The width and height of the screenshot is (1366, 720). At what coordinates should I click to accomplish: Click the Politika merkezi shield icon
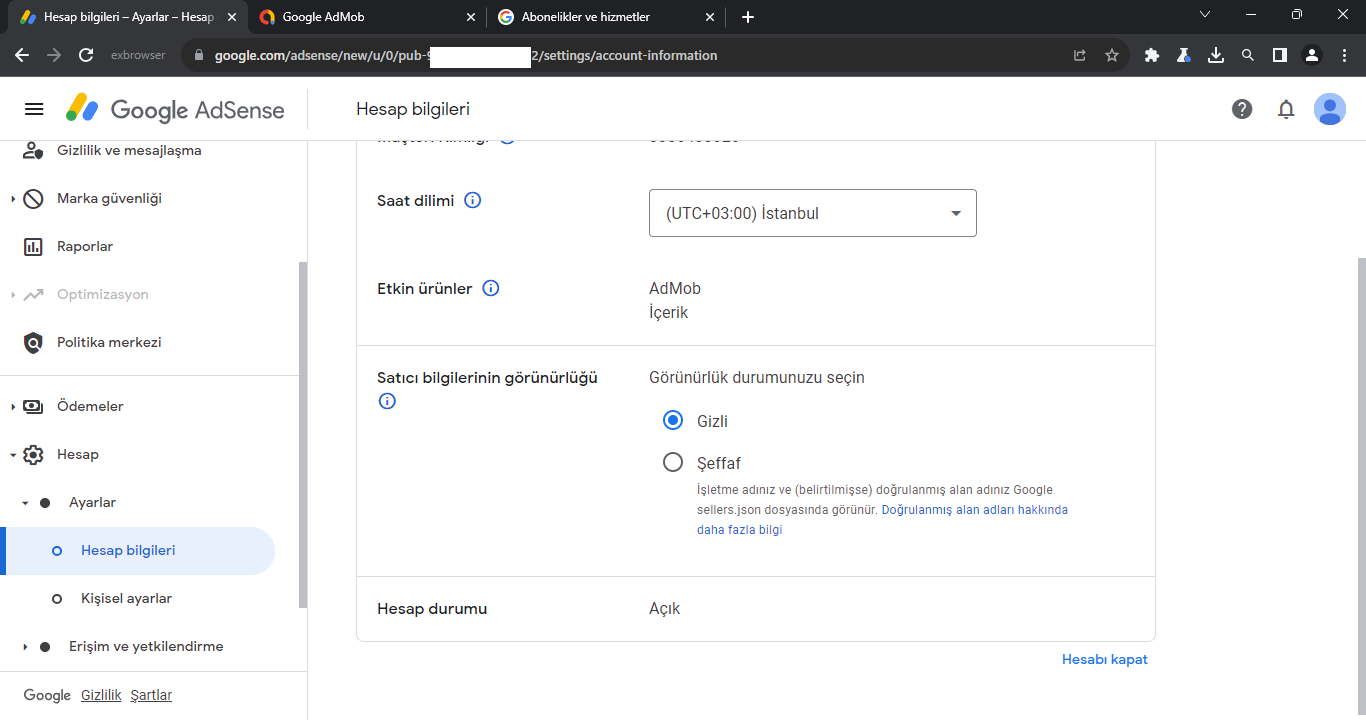[33, 343]
